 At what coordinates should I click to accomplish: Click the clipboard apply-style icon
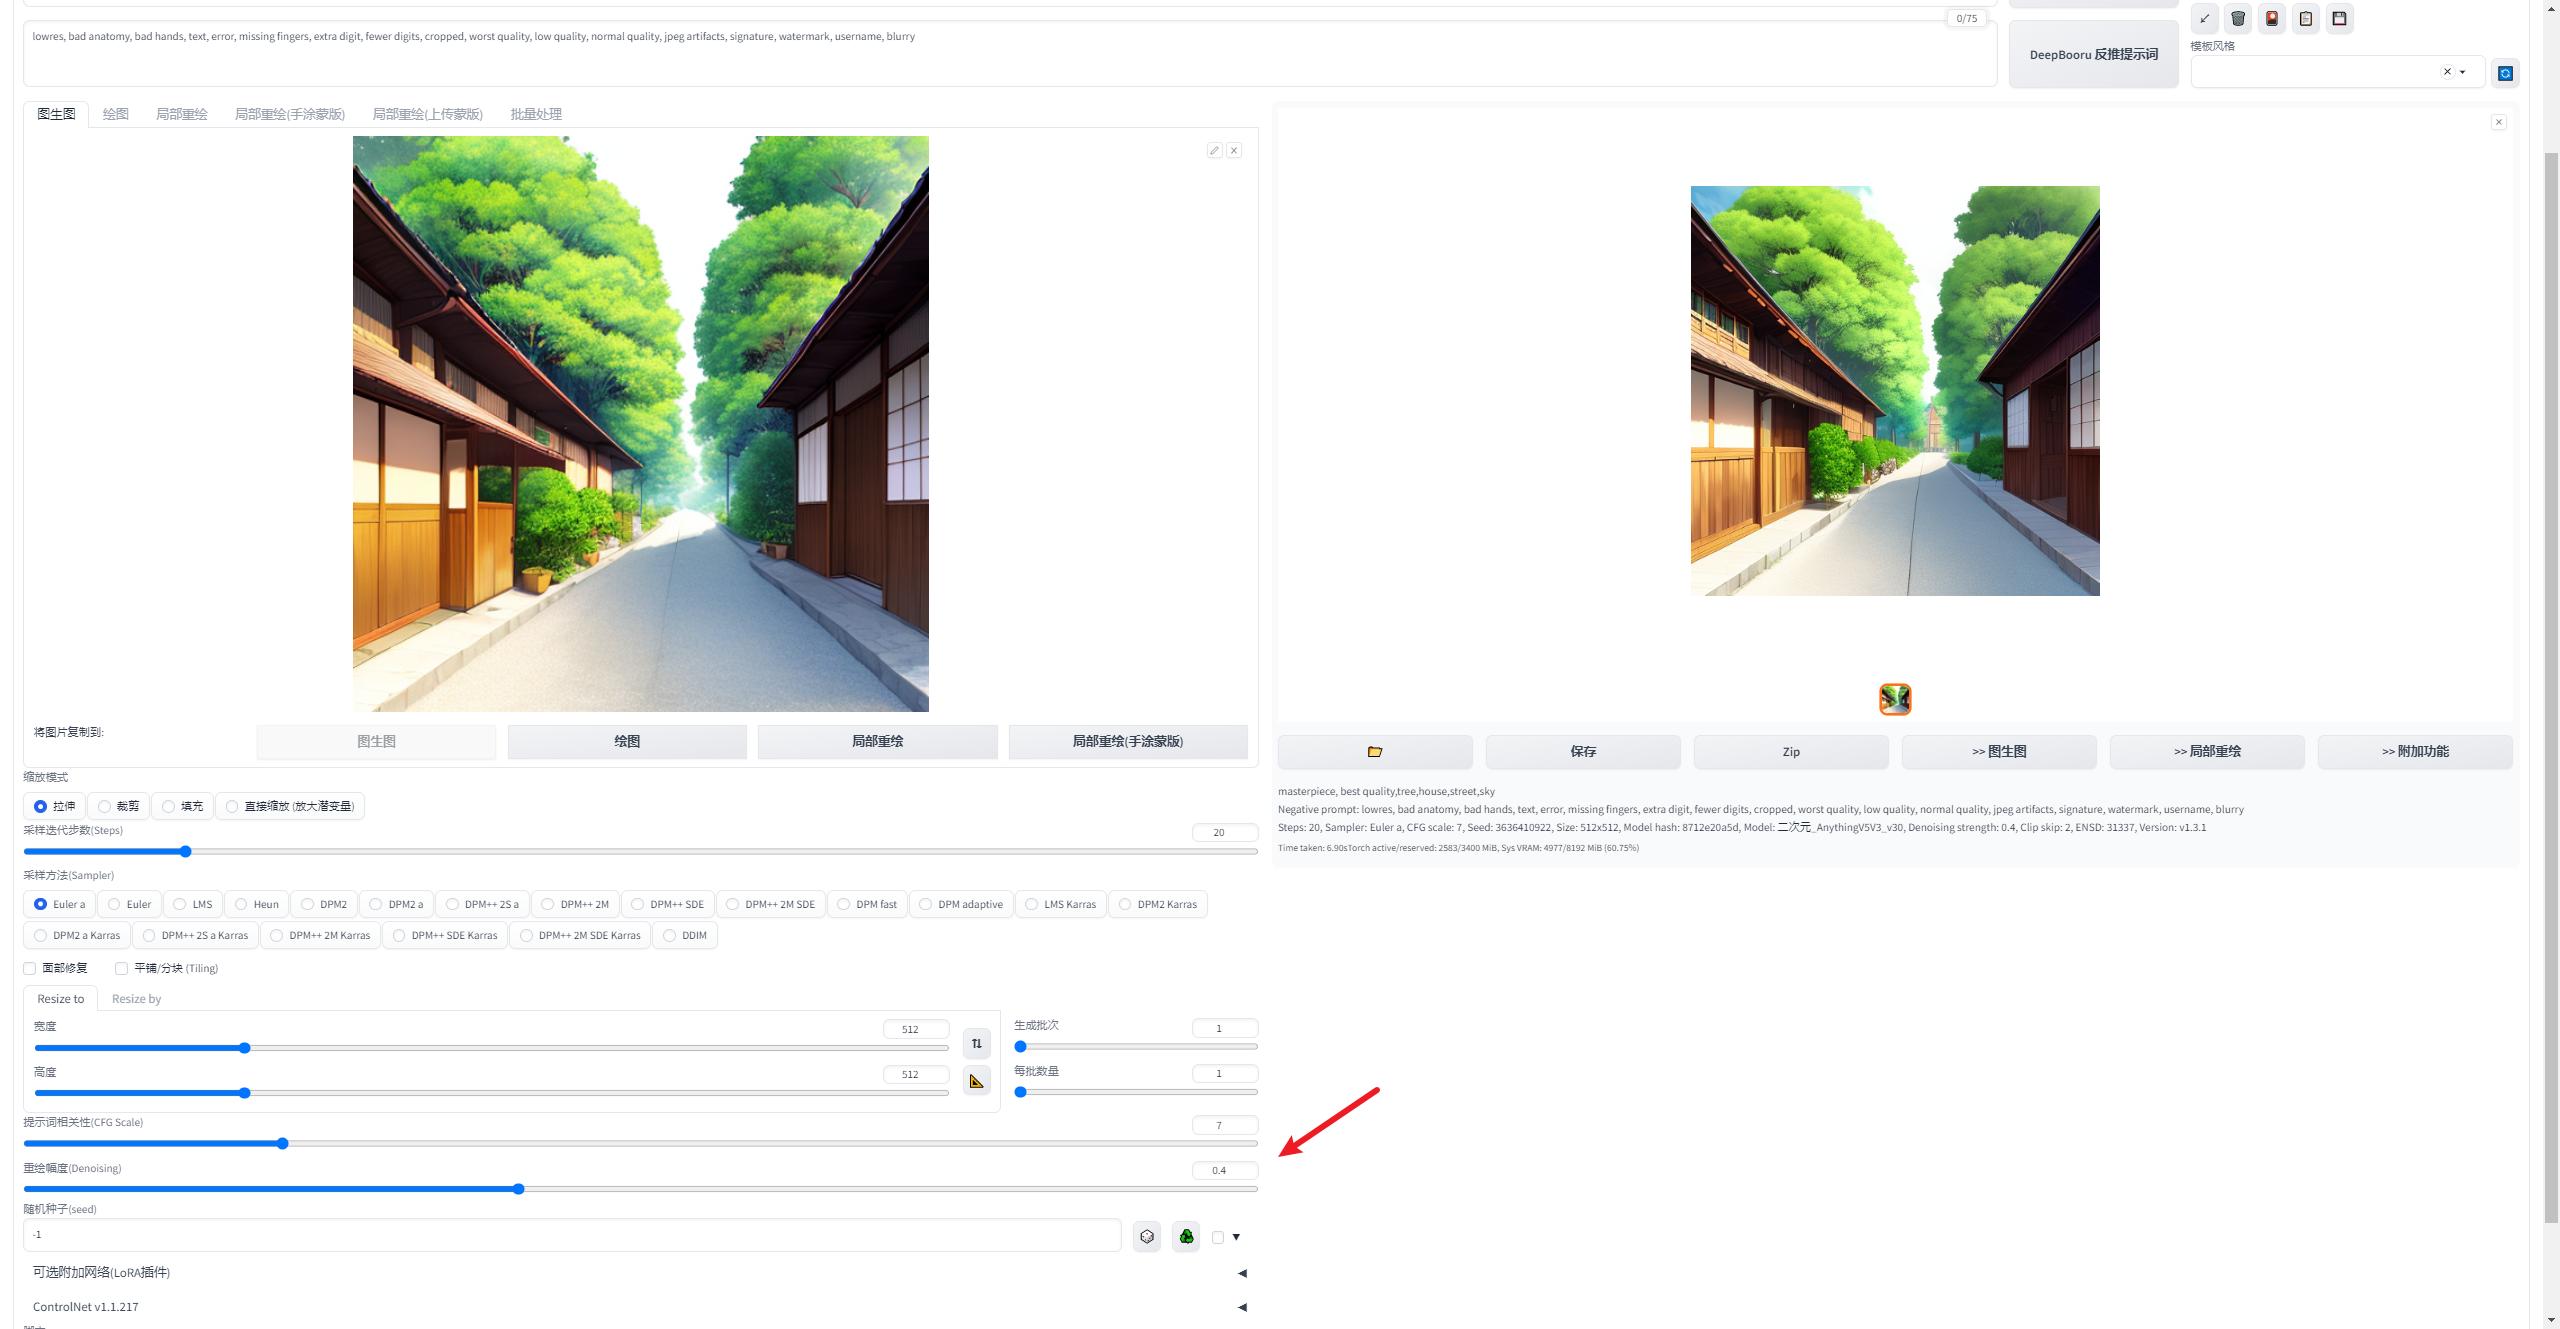[x=2305, y=18]
